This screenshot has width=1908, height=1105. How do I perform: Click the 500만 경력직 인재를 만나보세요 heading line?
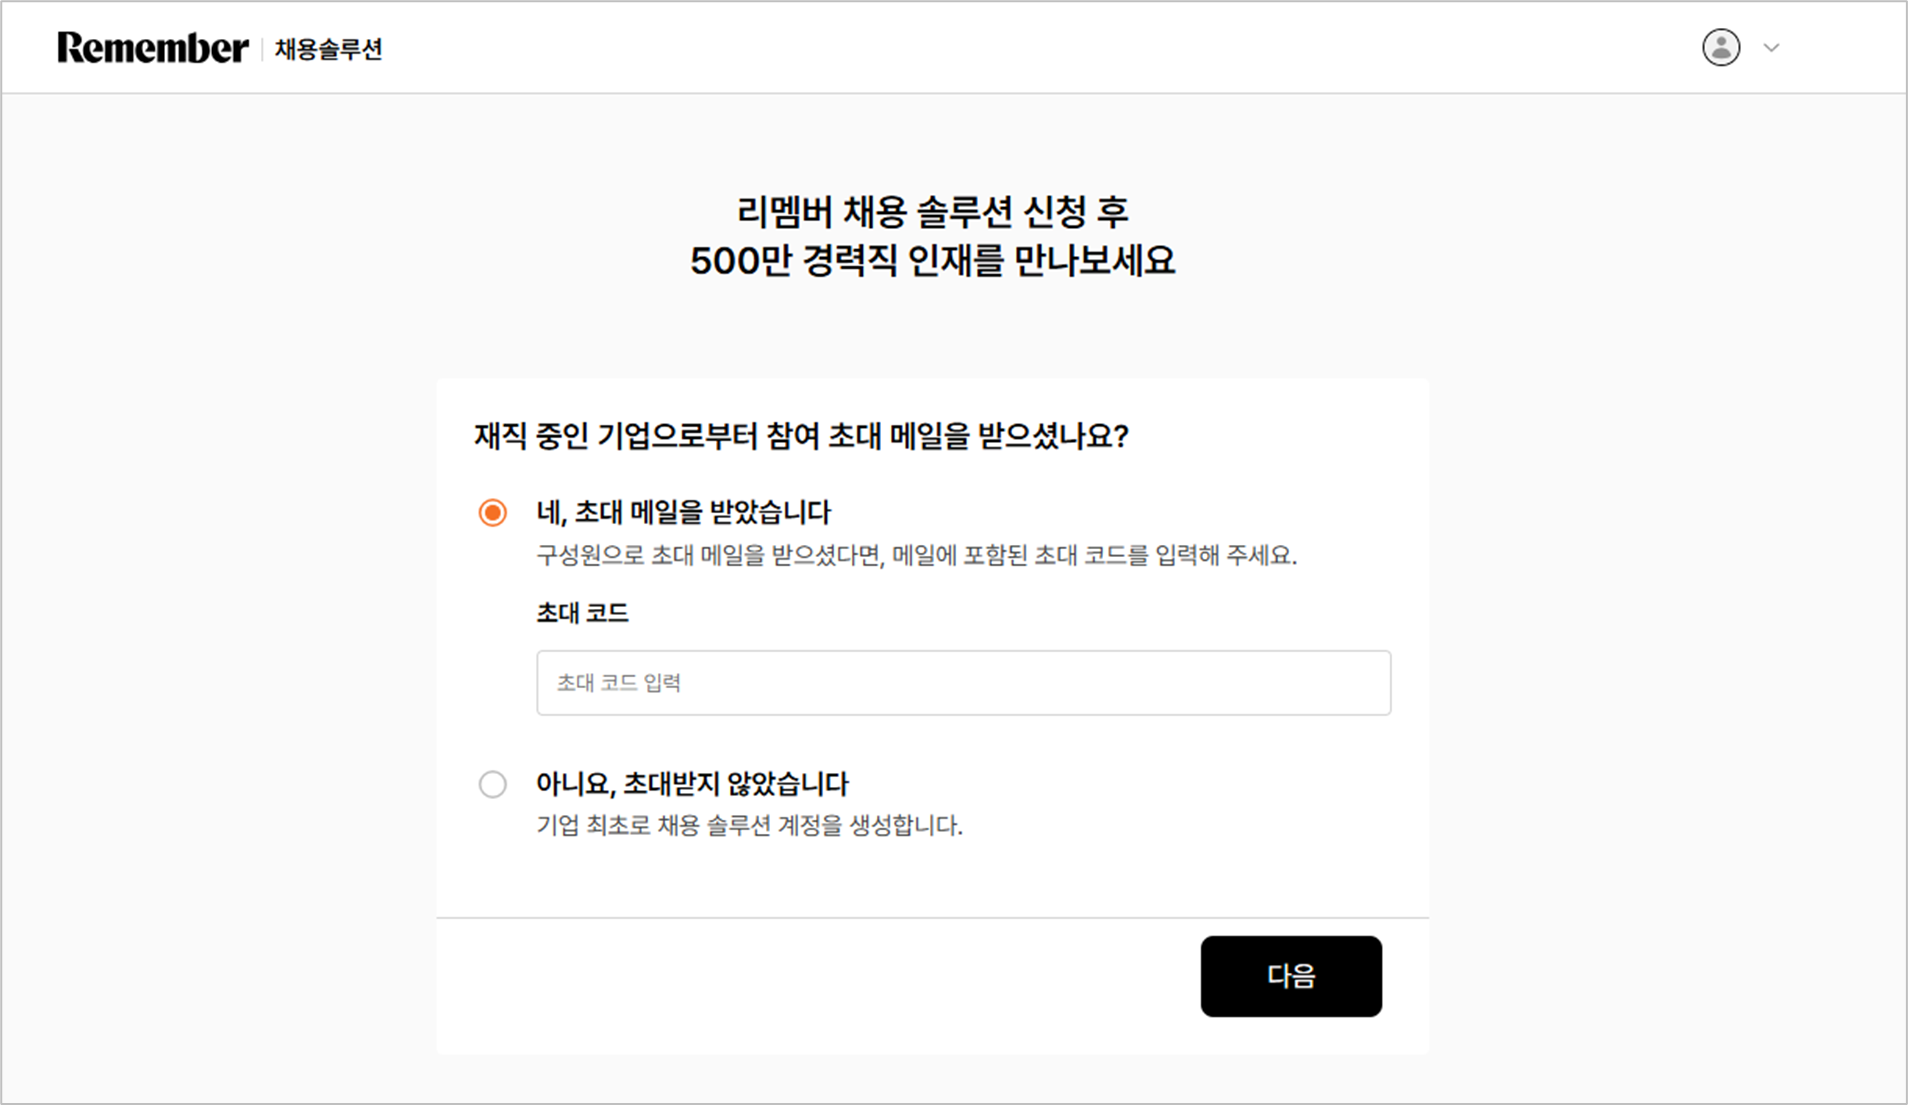(x=932, y=261)
